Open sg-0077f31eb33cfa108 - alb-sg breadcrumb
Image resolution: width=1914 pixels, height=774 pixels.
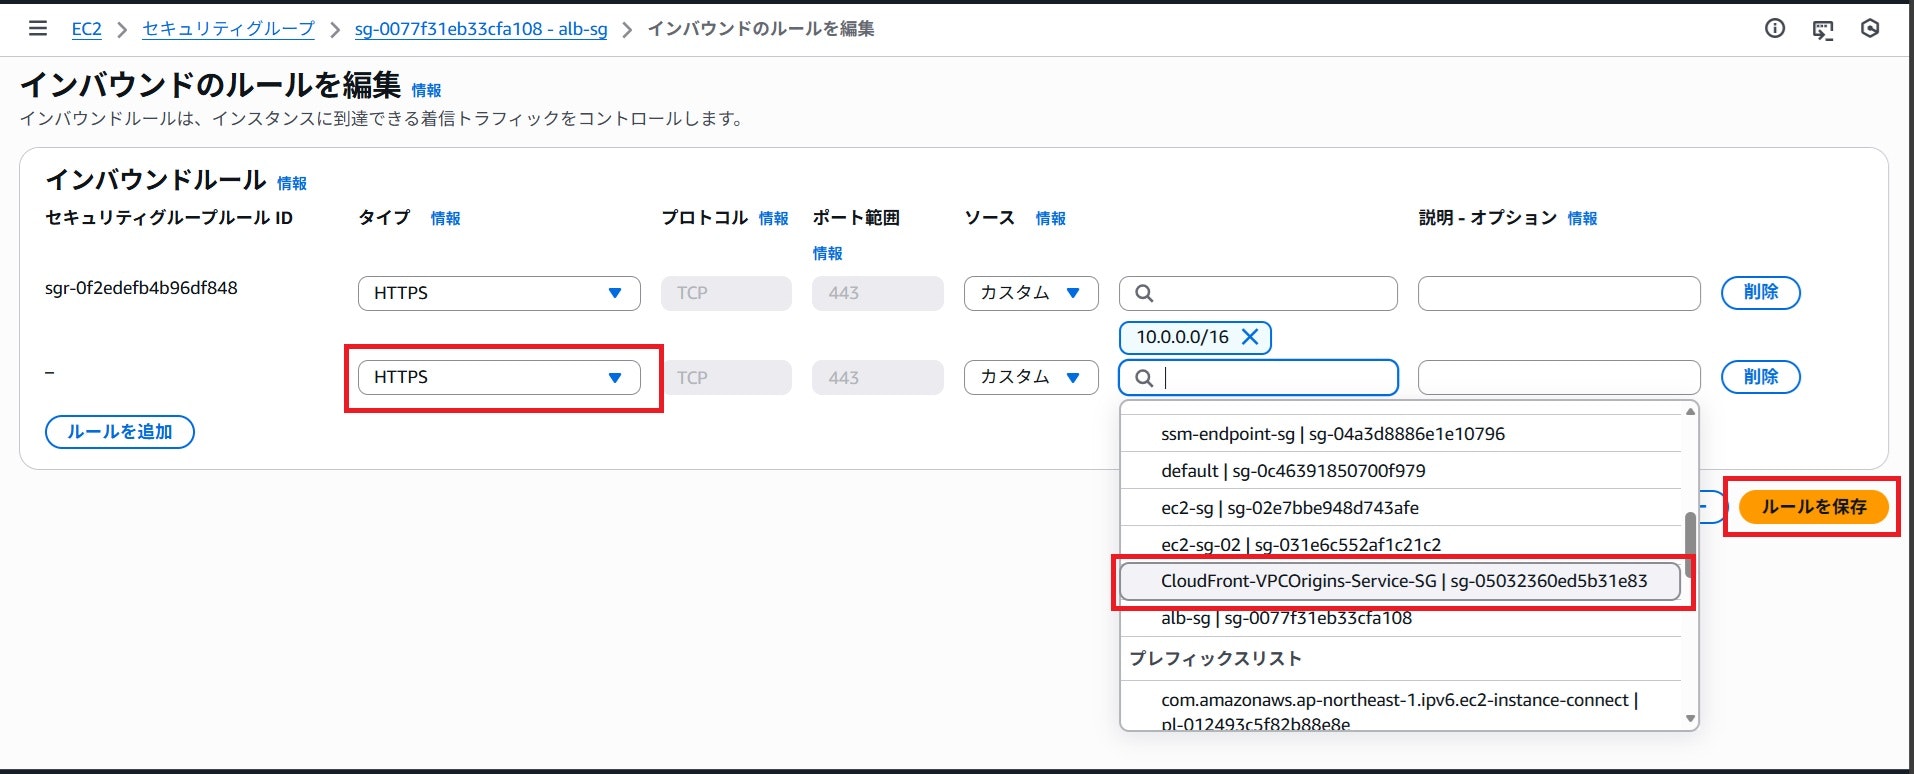click(x=481, y=29)
